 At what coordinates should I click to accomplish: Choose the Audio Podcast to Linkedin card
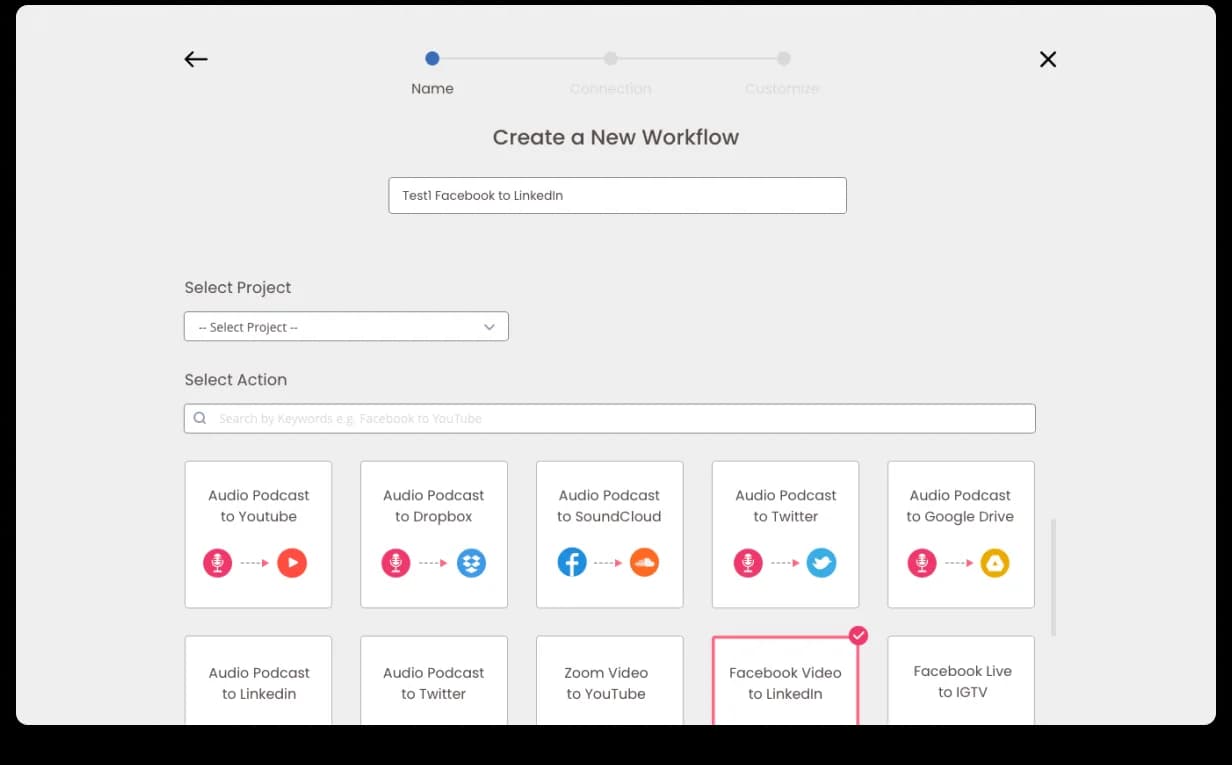pyautogui.click(x=258, y=680)
